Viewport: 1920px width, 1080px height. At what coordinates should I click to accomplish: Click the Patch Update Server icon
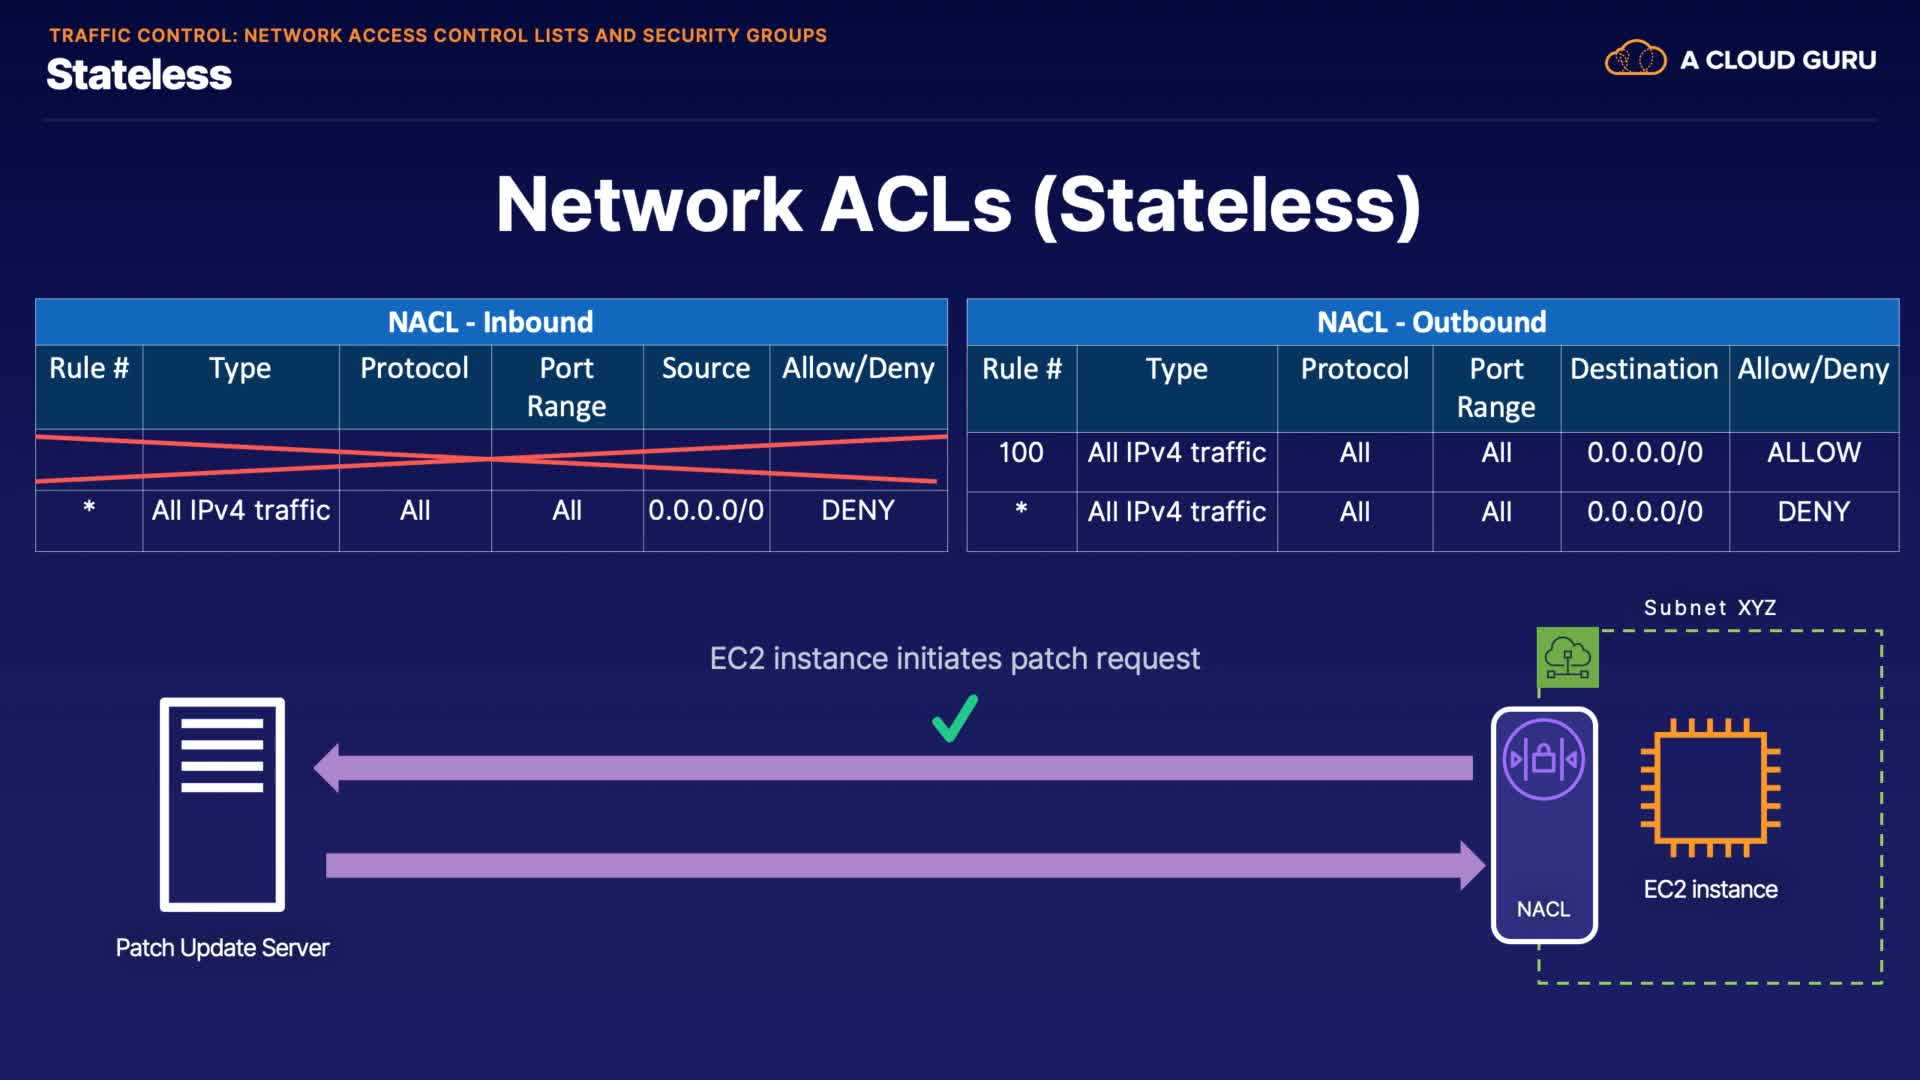222,804
